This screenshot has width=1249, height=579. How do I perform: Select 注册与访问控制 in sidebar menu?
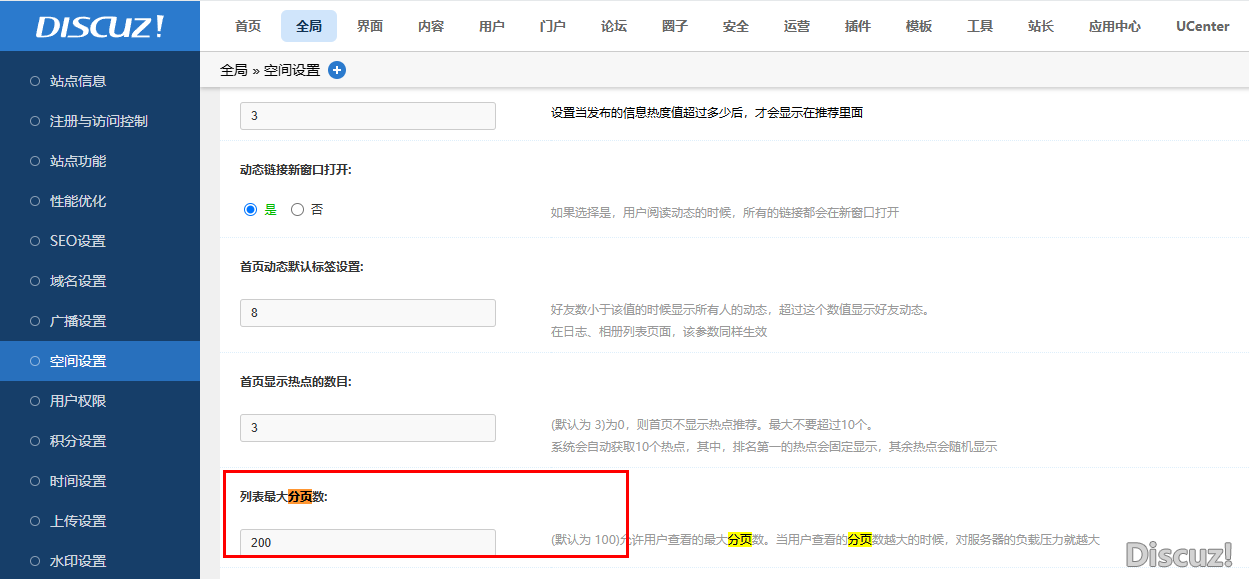click(x=98, y=121)
